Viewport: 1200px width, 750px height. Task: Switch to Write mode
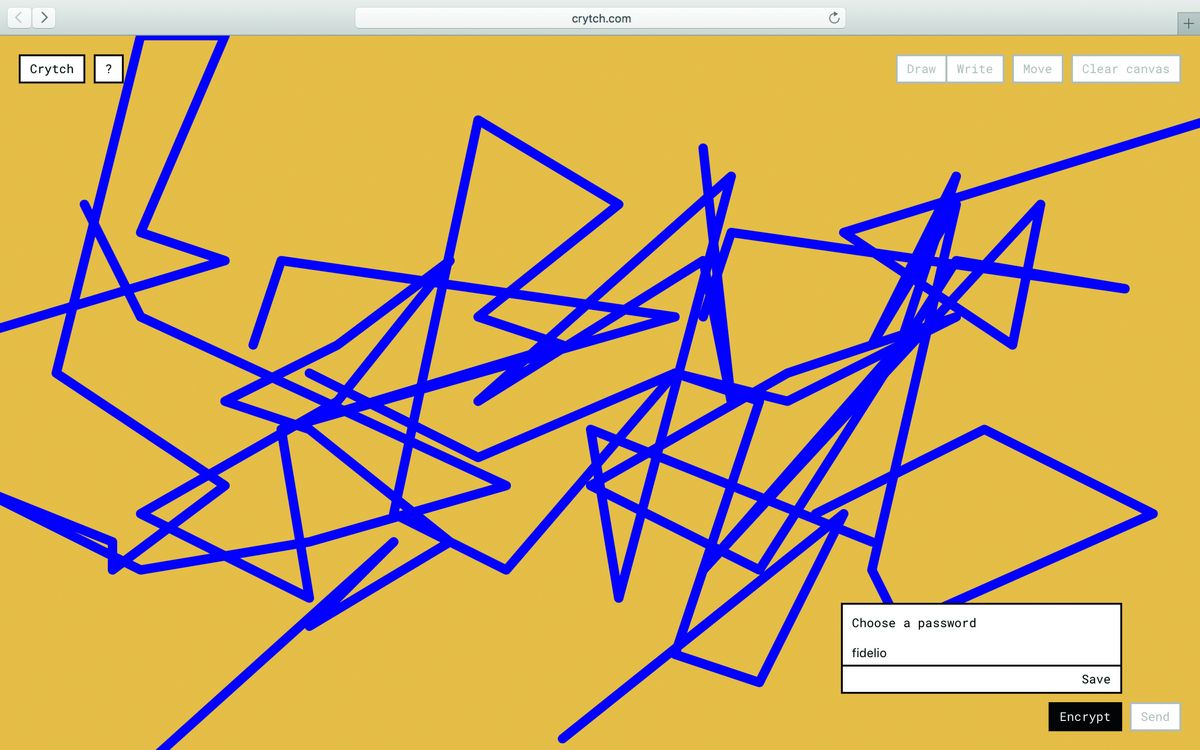pyautogui.click(x=974, y=69)
